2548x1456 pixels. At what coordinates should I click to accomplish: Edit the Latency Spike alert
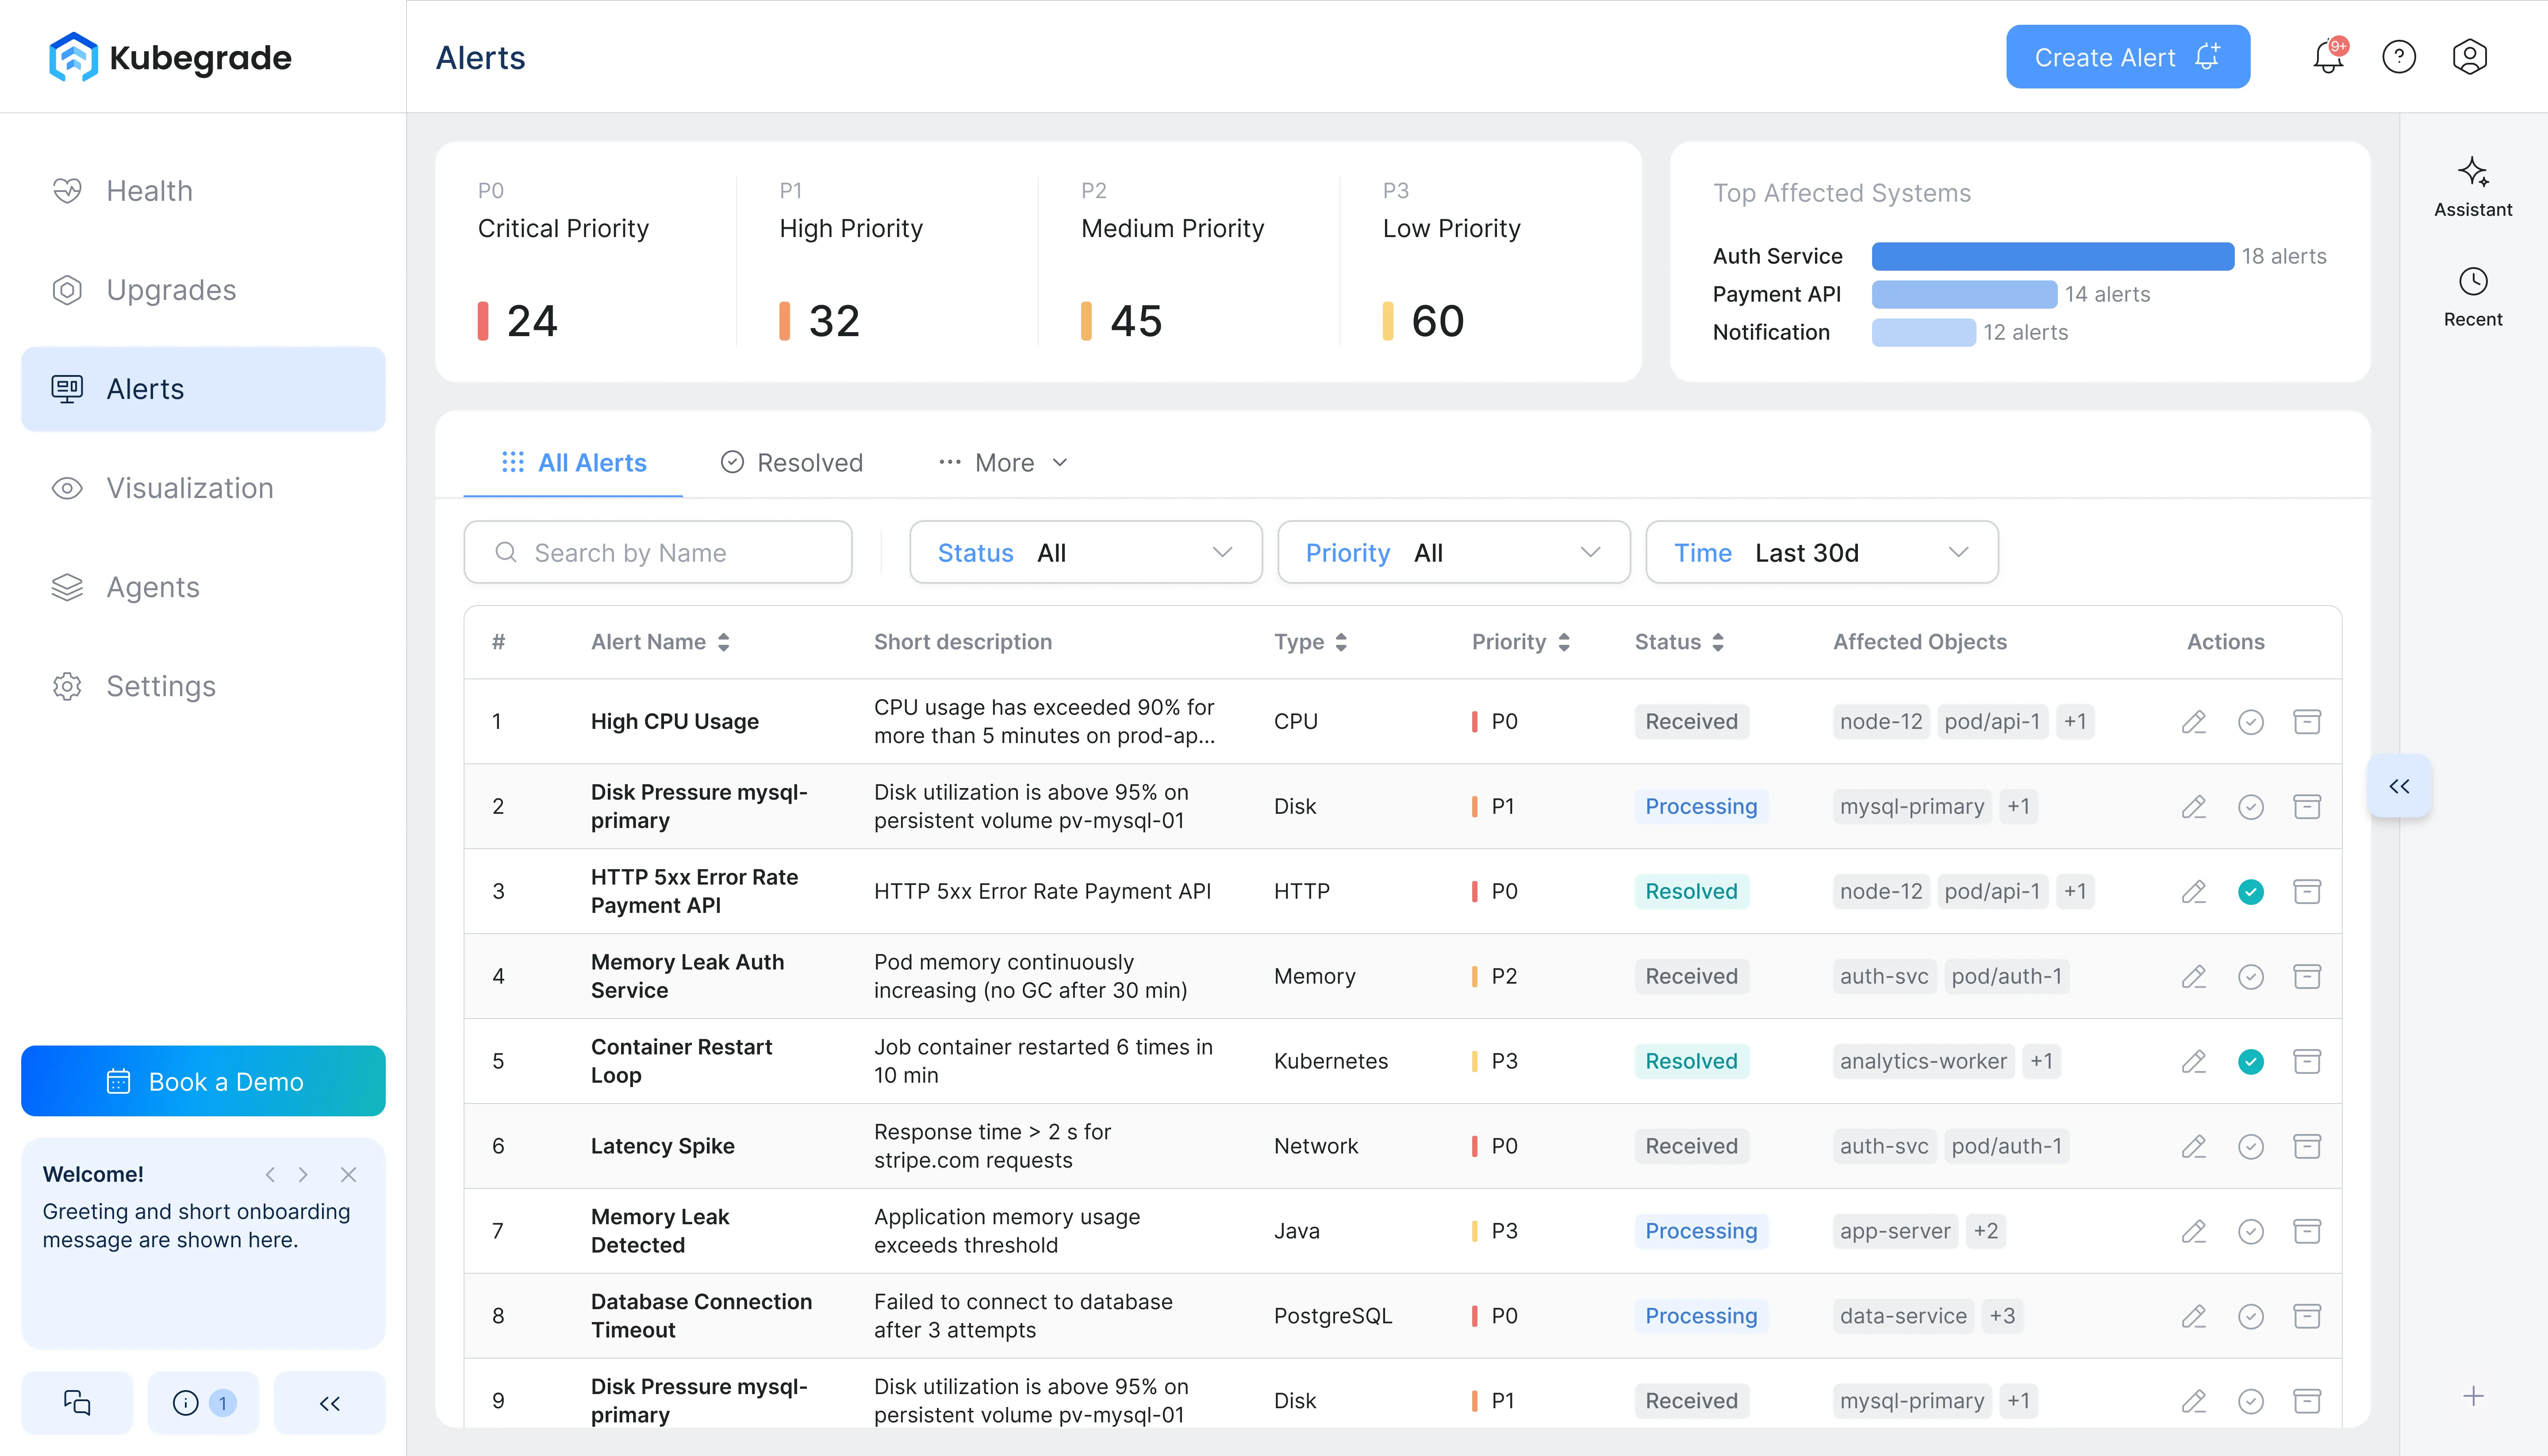coord(2194,1146)
